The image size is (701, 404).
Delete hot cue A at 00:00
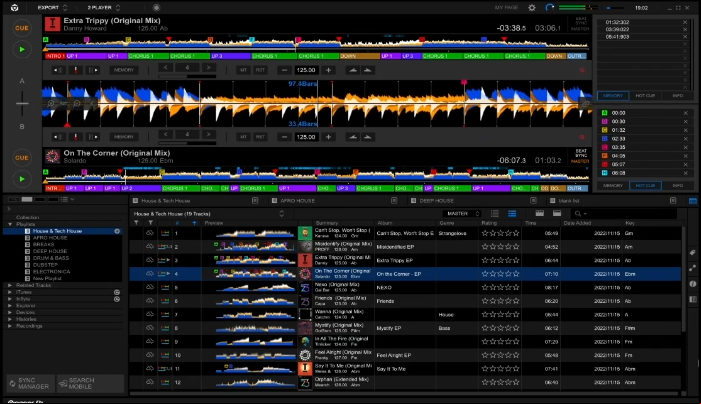tap(685, 113)
